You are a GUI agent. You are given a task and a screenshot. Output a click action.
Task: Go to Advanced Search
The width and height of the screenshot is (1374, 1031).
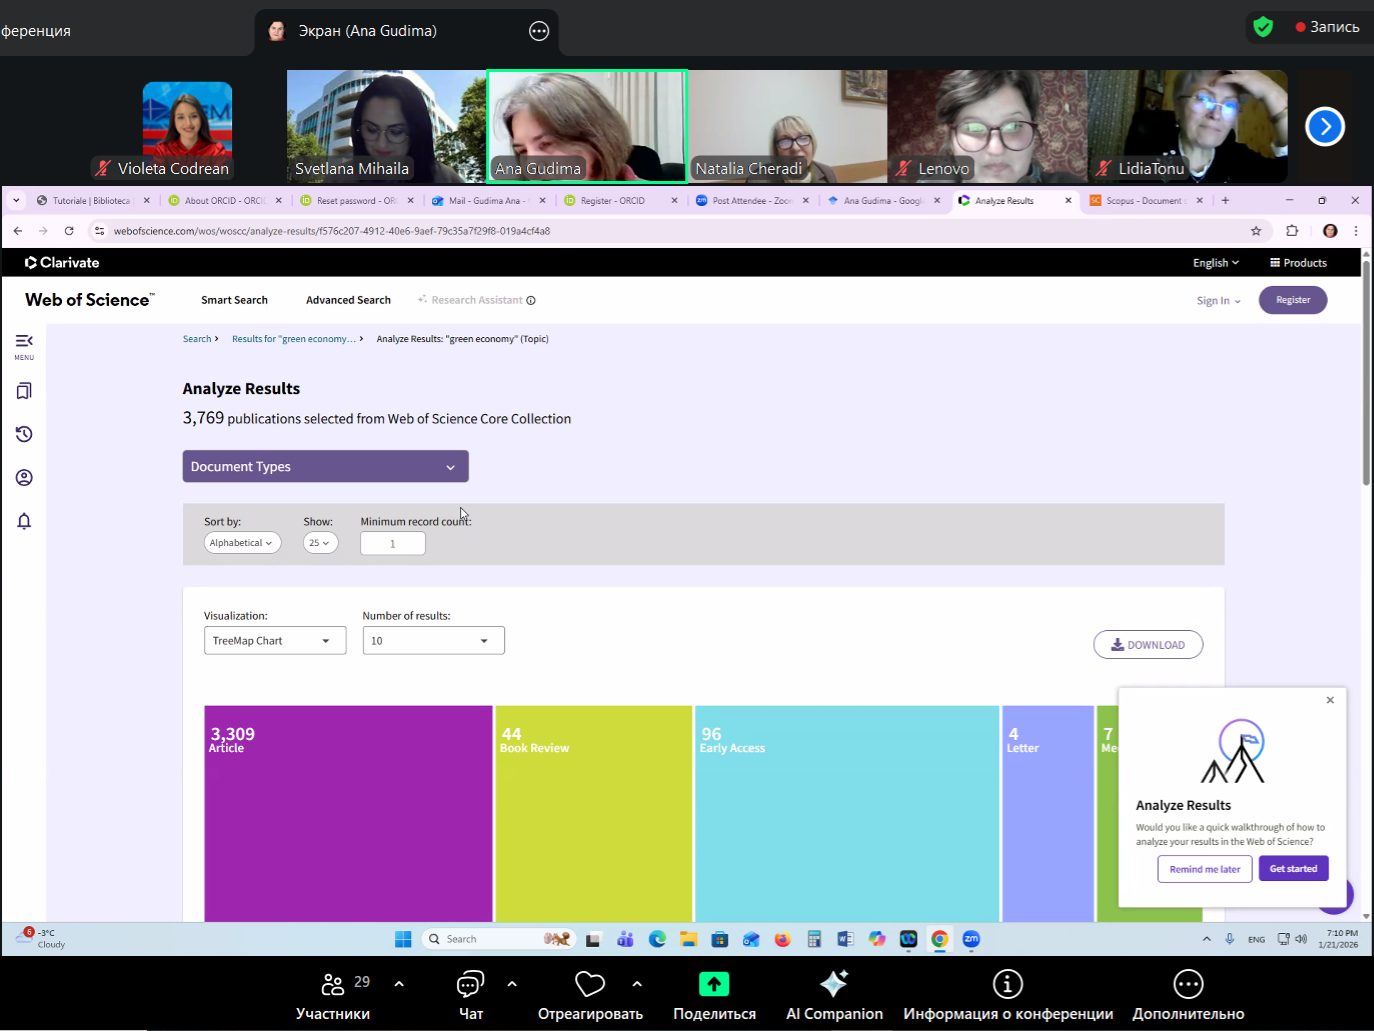[x=348, y=300]
